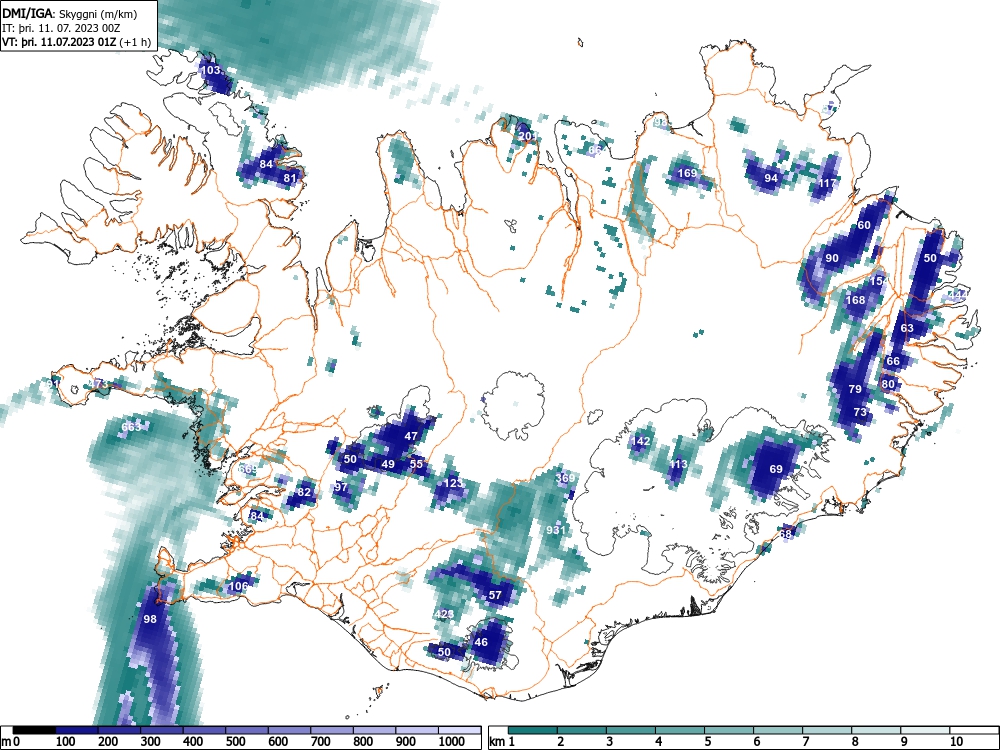Click the 'm 0' legend label
The height and width of the screenshot is (750, 1000).
coord(11,742)
